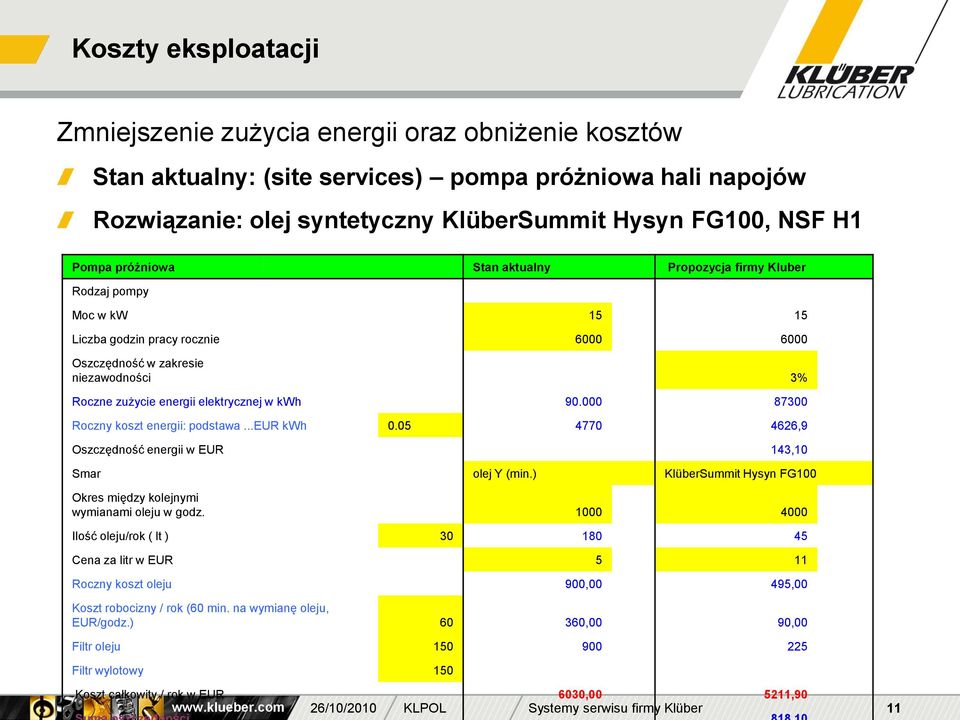Click the 'Oszczędność w zakresie niezawodności' label
The width and height of the screenshot is (960, 720).
[x=138, y=370]
